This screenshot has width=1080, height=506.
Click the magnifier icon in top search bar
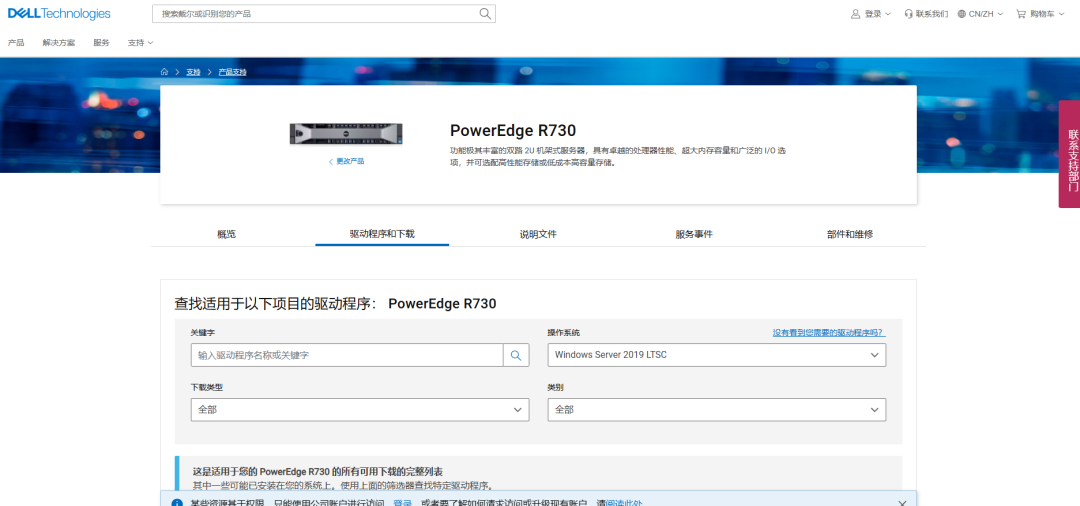click(x=485, y=14)
